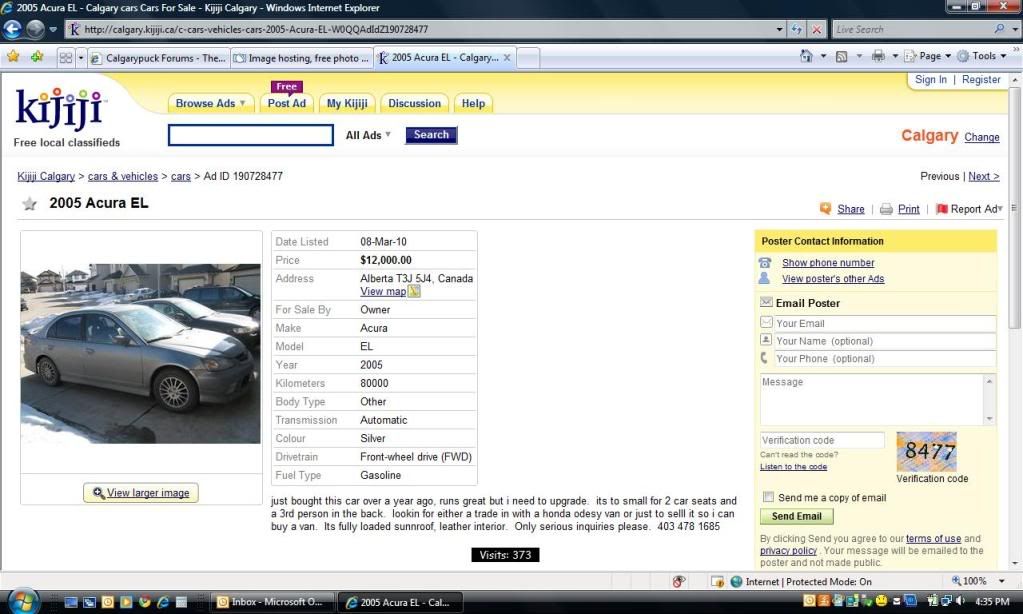The height and width of the screenshot is (614, 1023).
Task: Open the All Ads category dropdown
Action: [368, 135]
